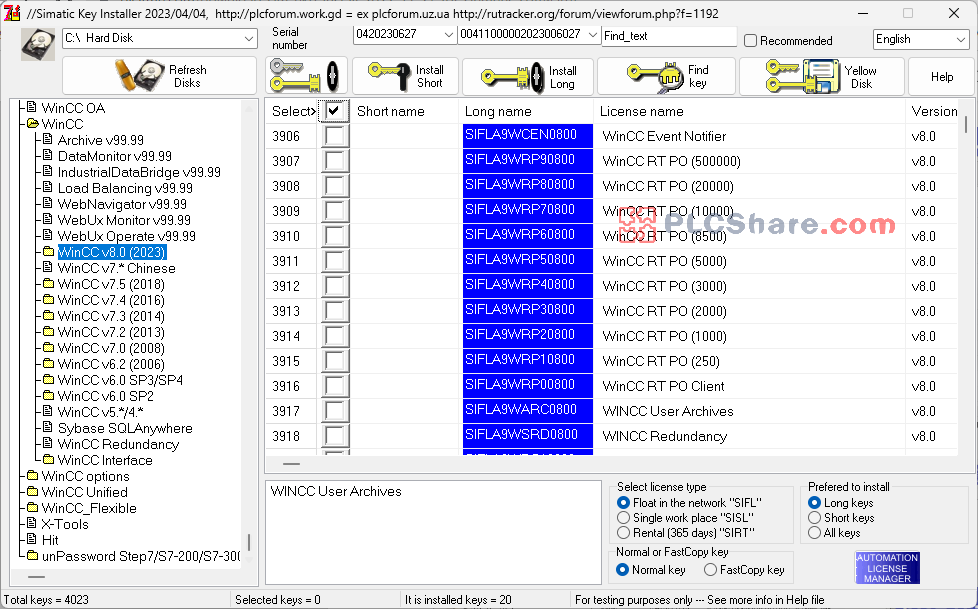978x609 pixels.
Task: Check the box for key 3917
Action: point(334,411)
